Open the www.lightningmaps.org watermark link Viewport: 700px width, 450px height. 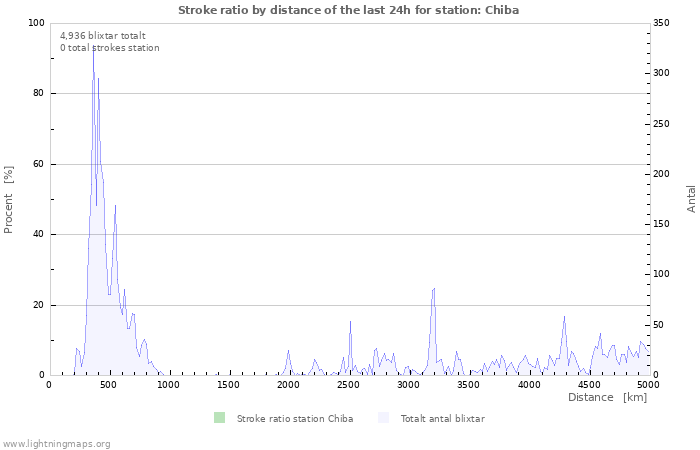pyautogui.click(x=56, y=443)
